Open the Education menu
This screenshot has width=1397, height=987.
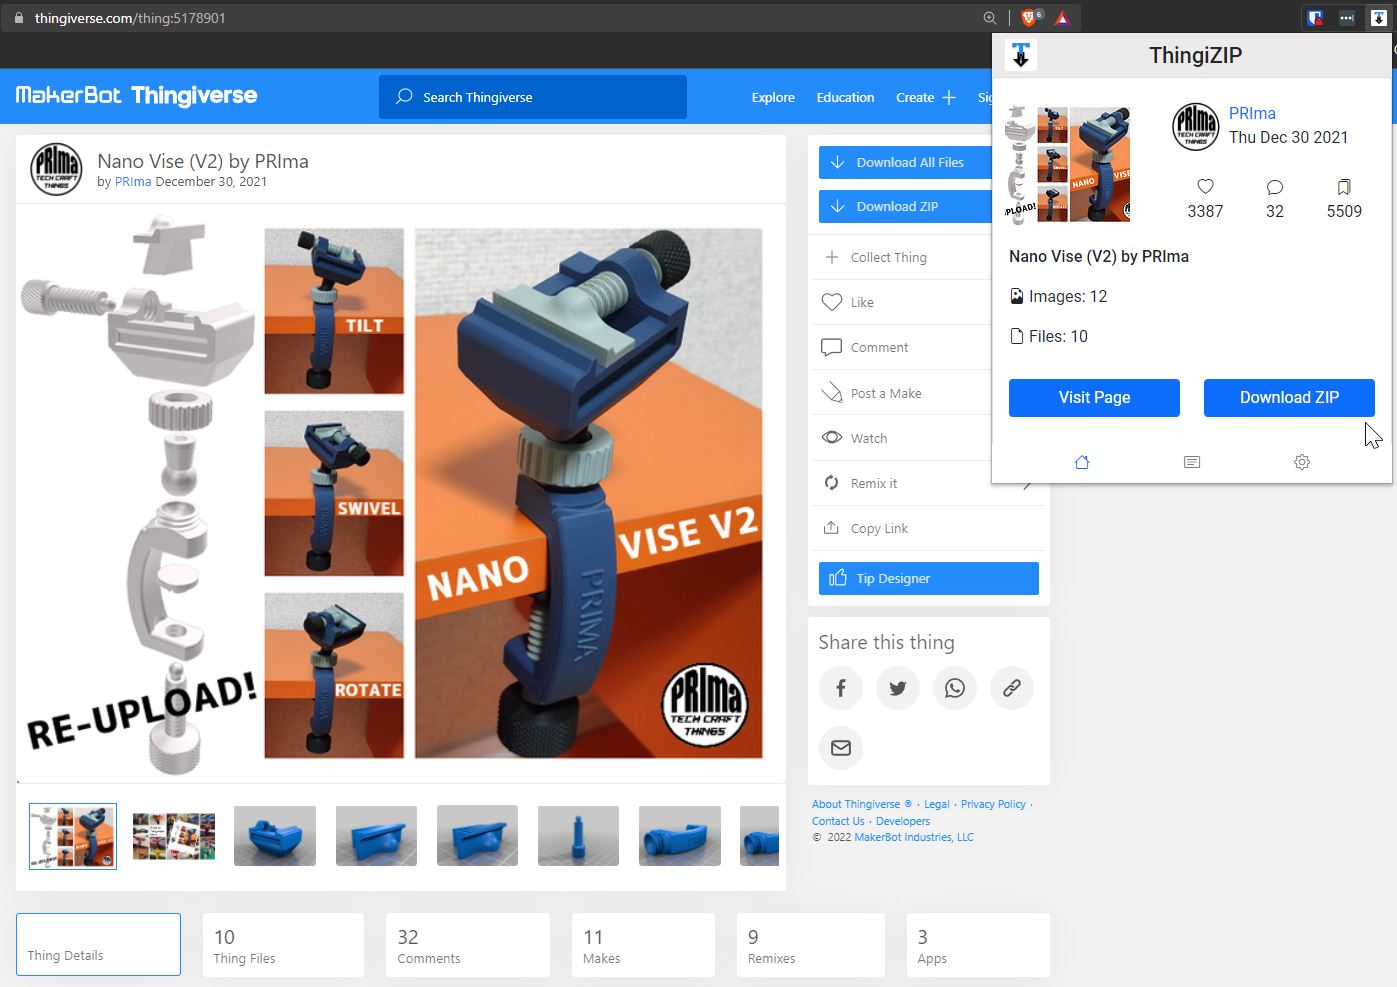(x=845, y=97)
